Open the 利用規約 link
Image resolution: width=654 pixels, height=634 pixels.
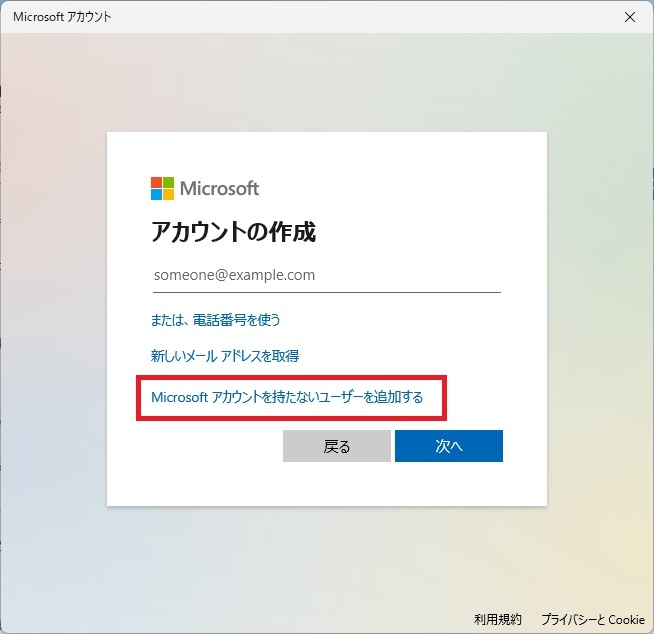click(x=498, y=619)
